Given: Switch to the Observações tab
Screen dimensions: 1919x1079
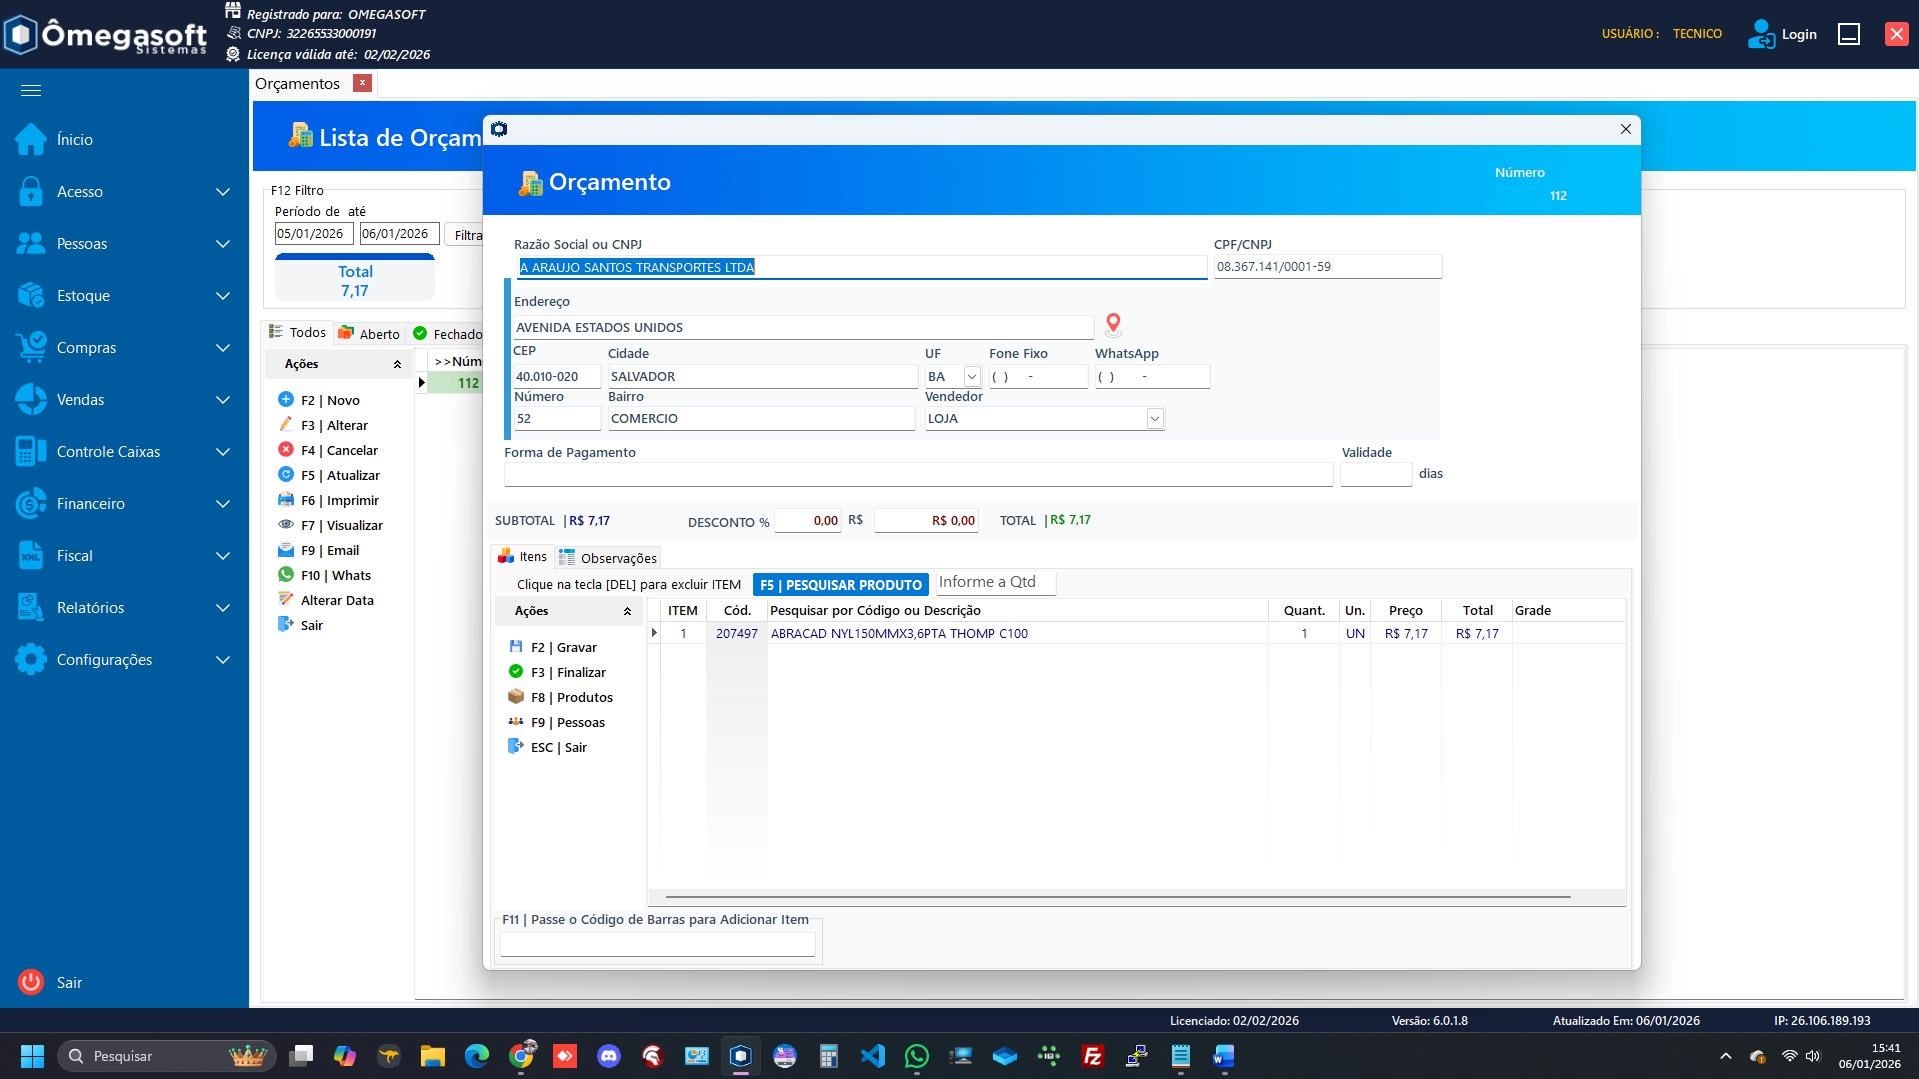Looking at the screenshot, I should tap(608, 558).
